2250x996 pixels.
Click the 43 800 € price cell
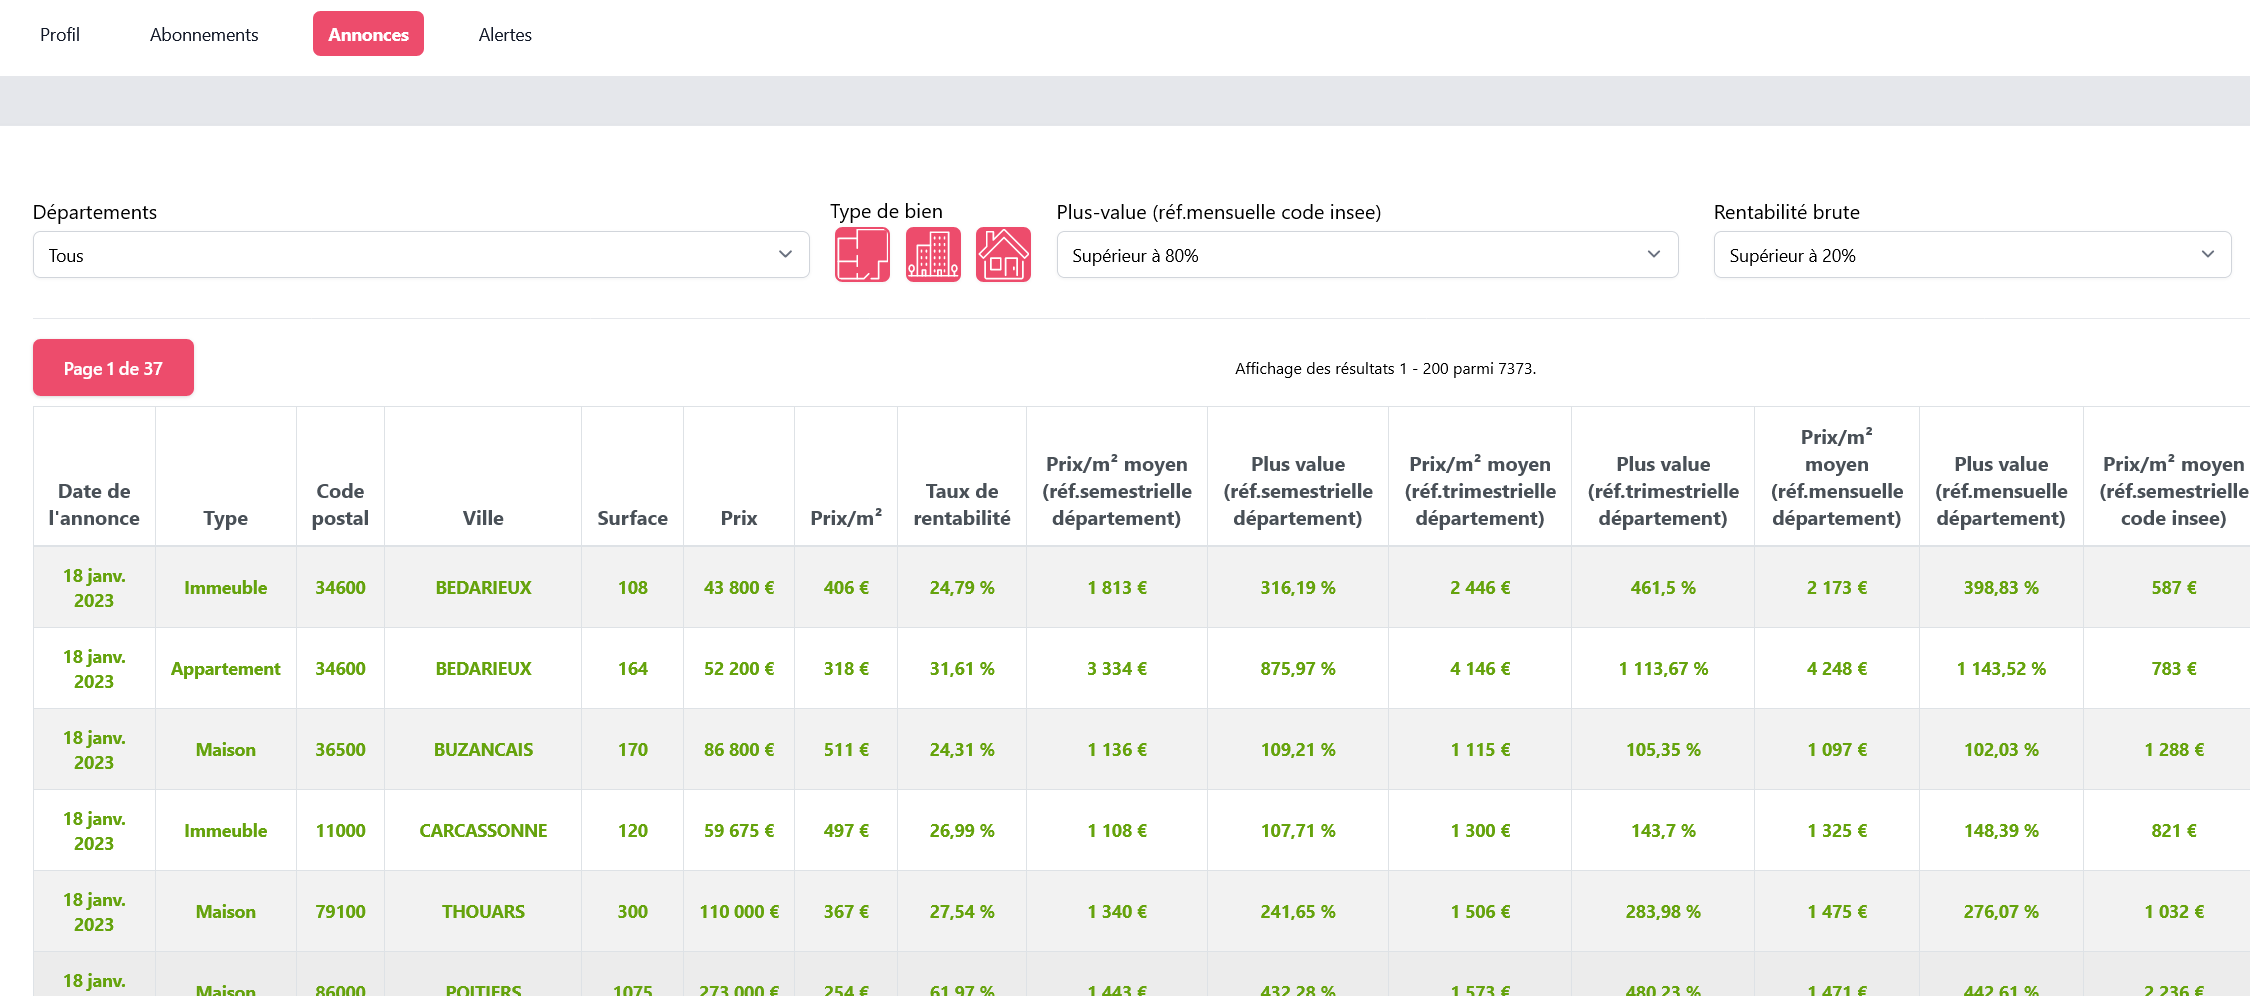click(x=738, y=588)
